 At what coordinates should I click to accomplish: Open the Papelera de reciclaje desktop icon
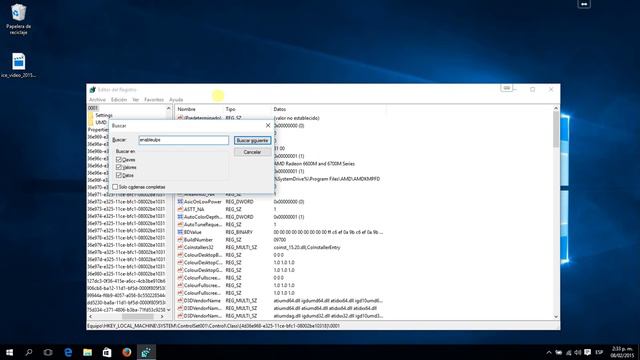point(18,19)
